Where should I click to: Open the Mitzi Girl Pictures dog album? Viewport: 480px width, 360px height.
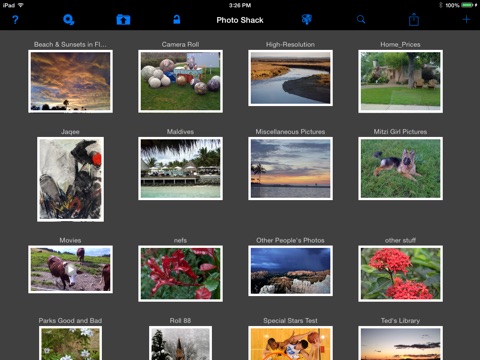tap(400, 168)
